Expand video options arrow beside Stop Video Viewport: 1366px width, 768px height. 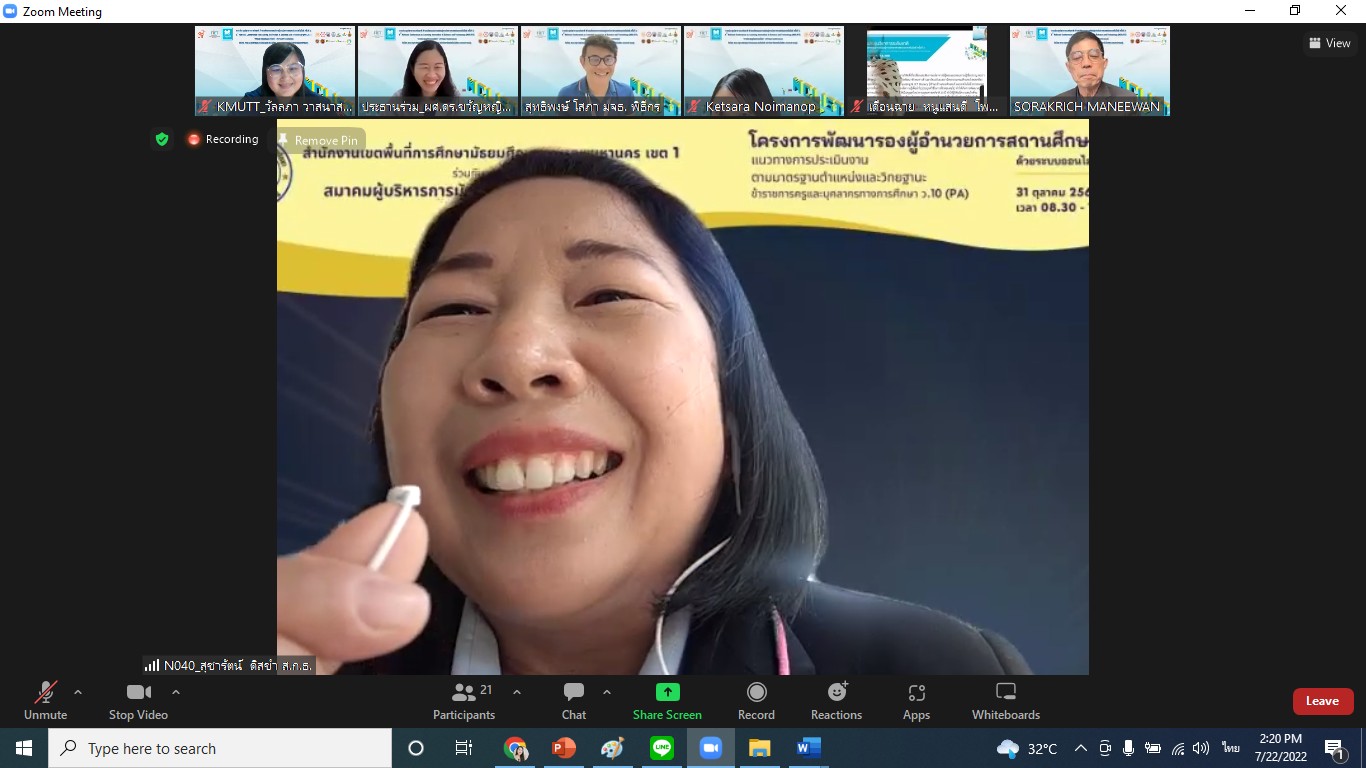pos(176,692)
